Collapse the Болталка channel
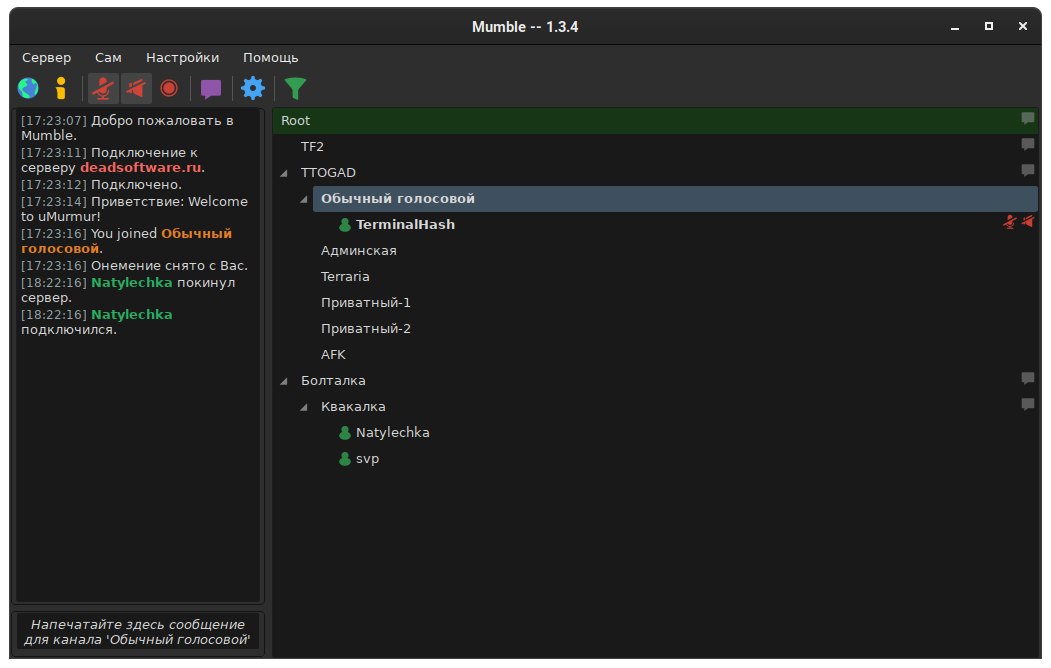The image size is (1051, 668). pos(284,381)
